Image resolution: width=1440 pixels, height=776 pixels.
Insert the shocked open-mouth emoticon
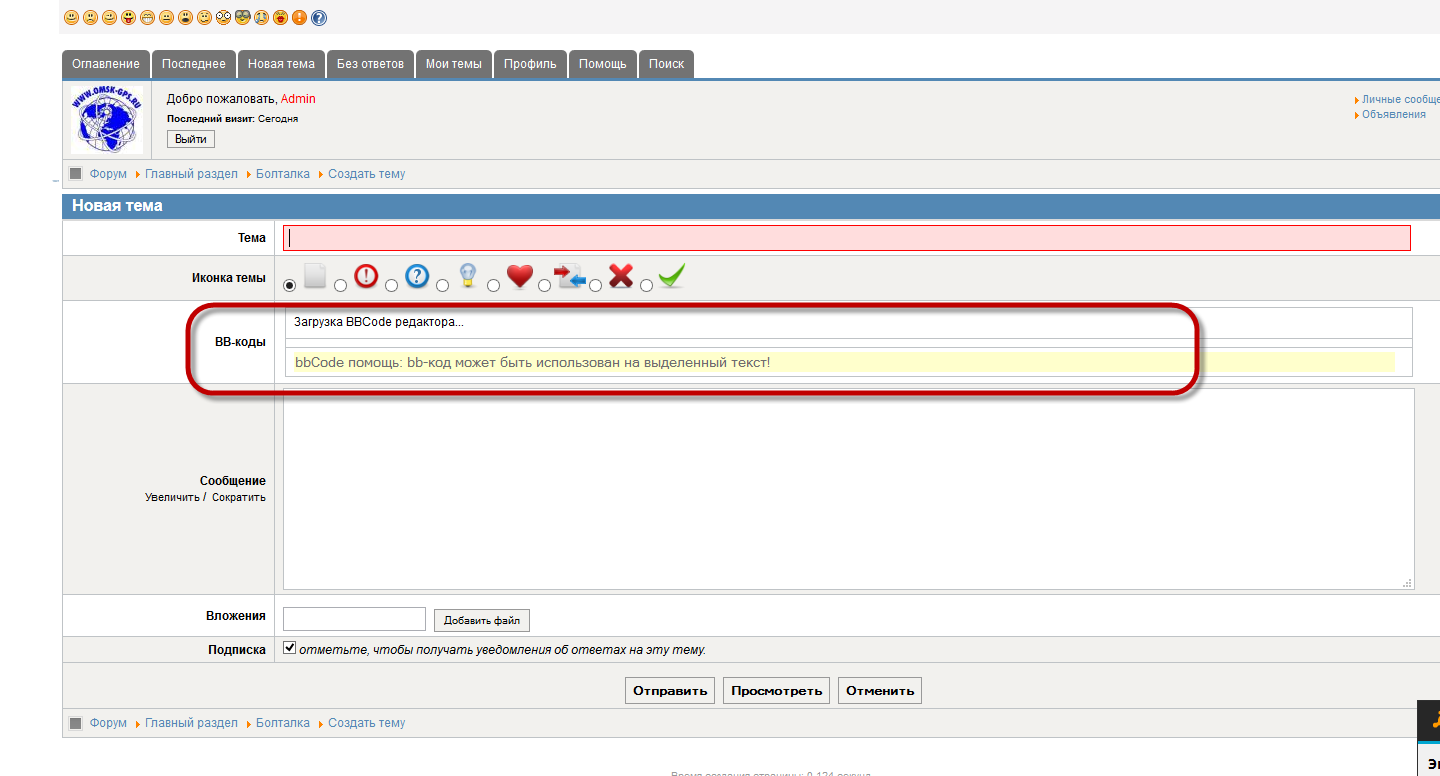point(185,18)
